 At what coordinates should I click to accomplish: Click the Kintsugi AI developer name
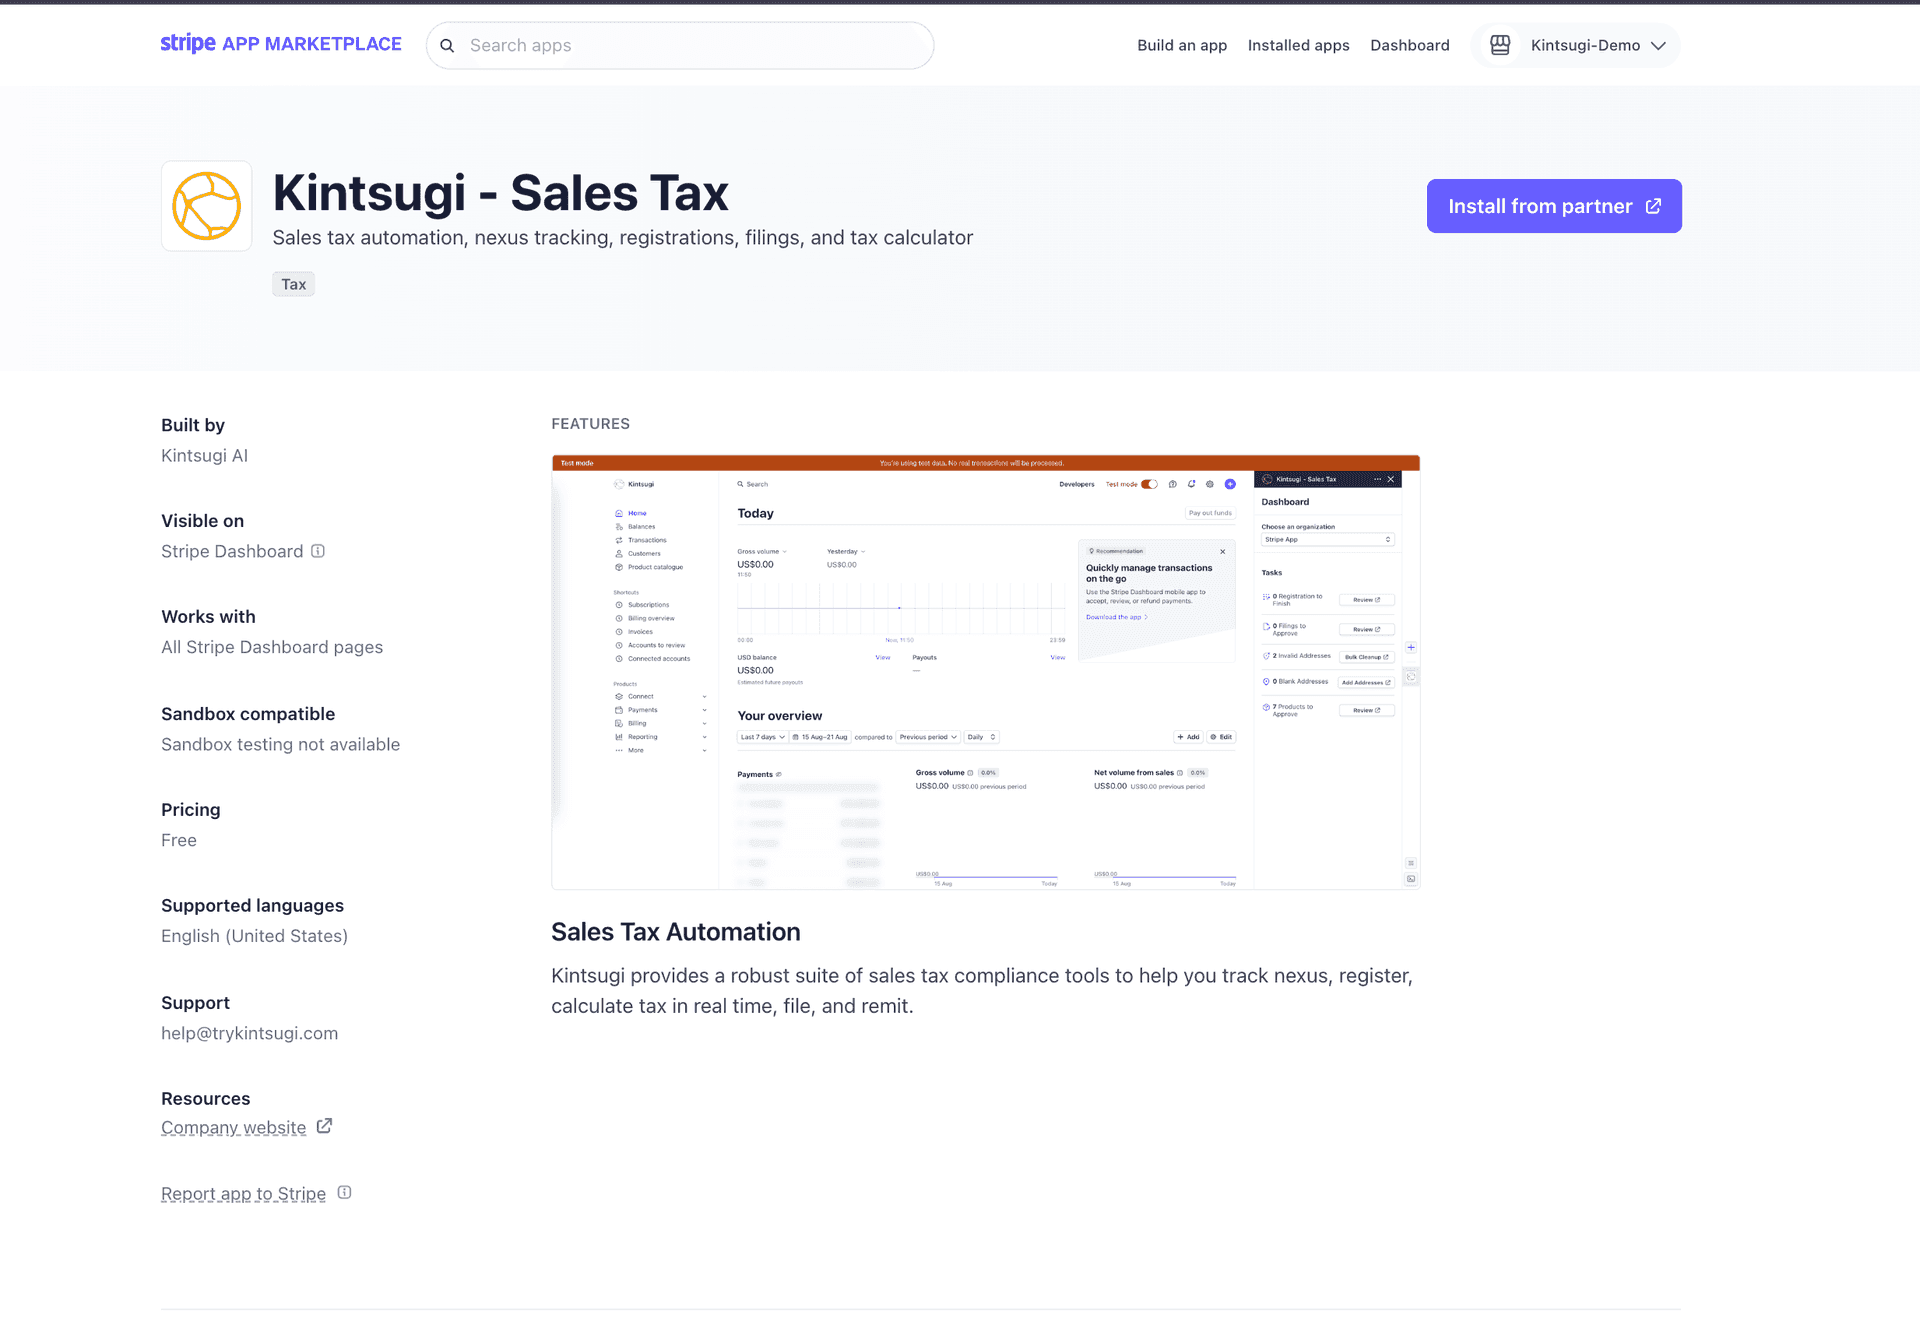[x=204, y=456]
